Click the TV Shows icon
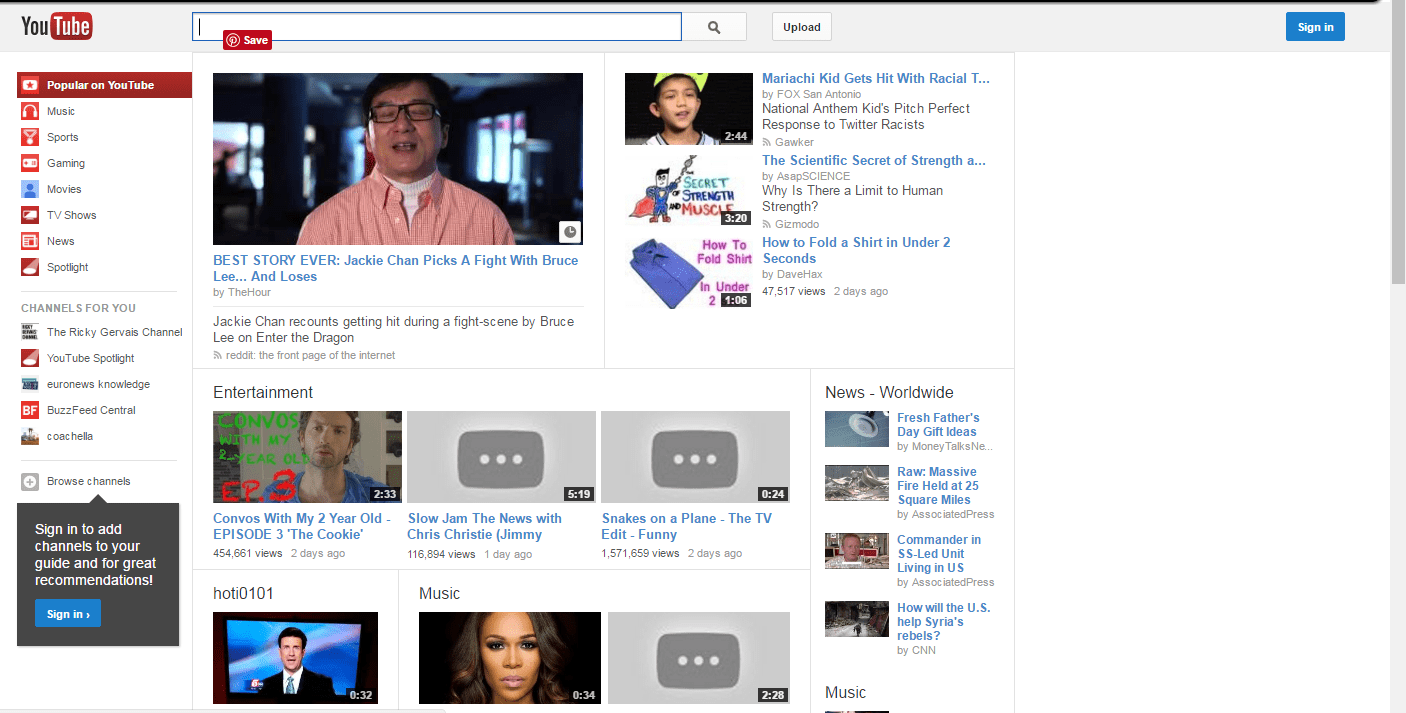Viewport: 1406px width, 713px height. tap(30, 215)
